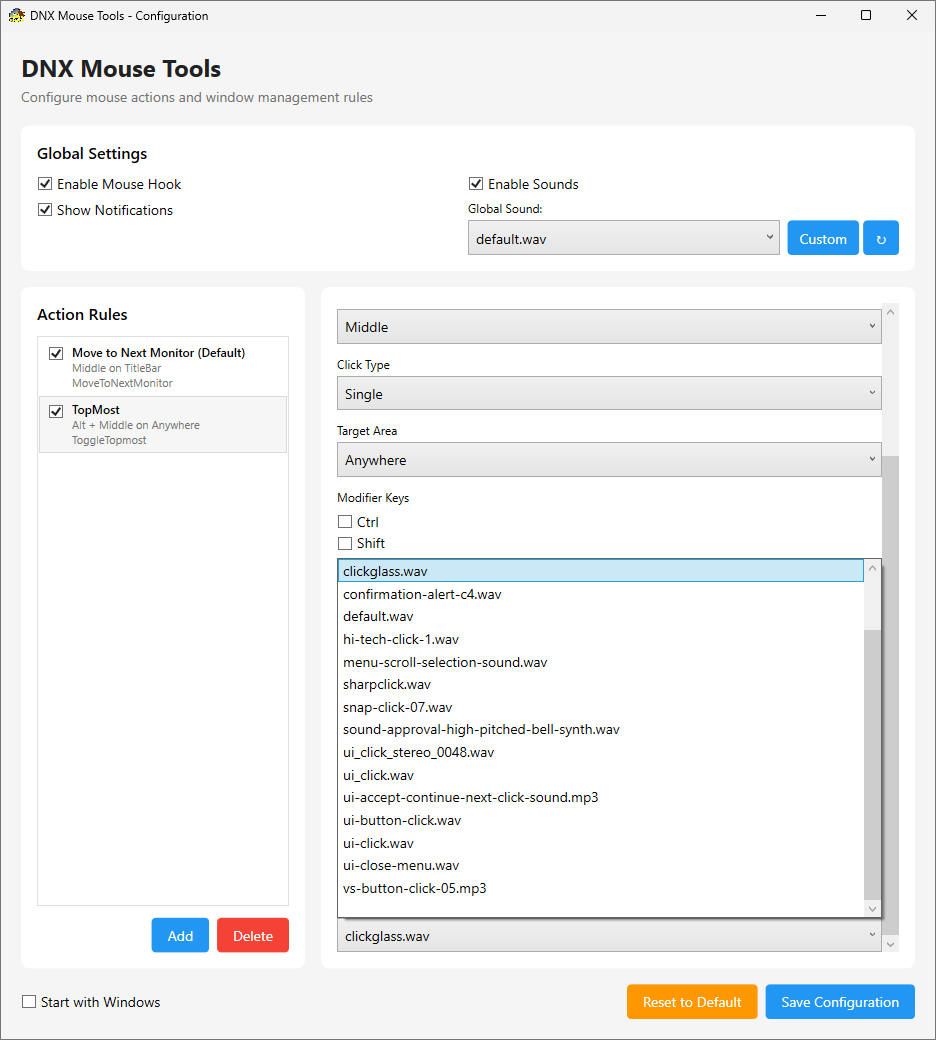Click the rule panel scroll-down arrow
Screen dimensions: 936x1040
[x=891, y=943]
